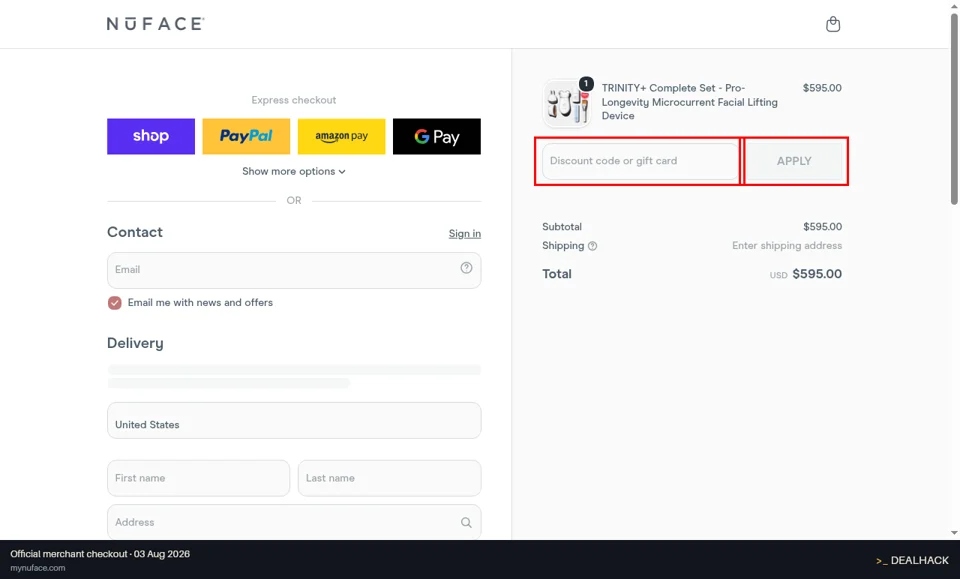960x579 pixels.
Task: Click the item quantity badge showing 1
Action: click(x=586, y=83)
